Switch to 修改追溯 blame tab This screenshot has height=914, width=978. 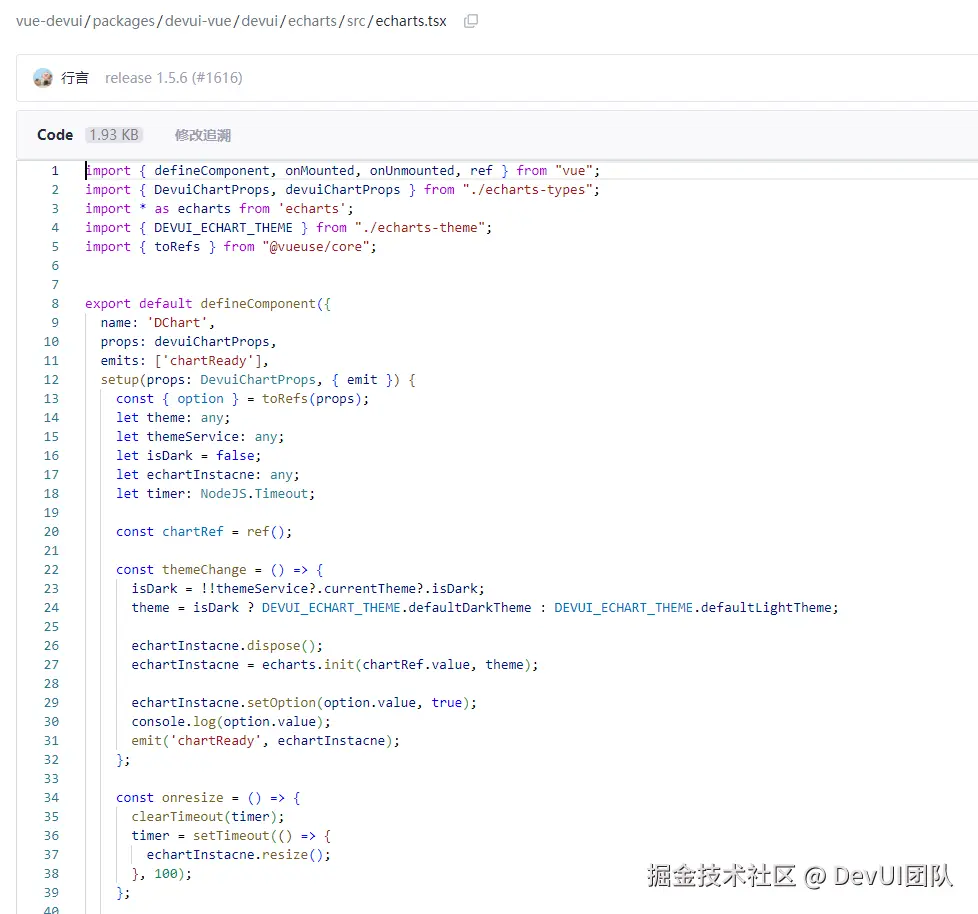[x=203, y=135]
